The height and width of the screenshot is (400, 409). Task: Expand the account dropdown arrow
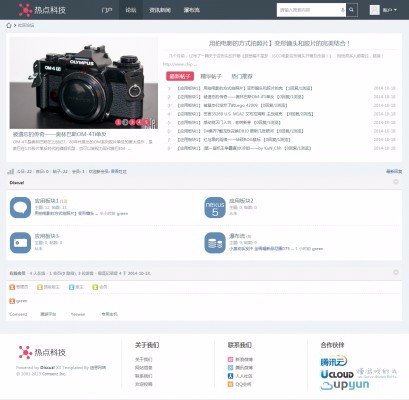click(x=395, y=10)
